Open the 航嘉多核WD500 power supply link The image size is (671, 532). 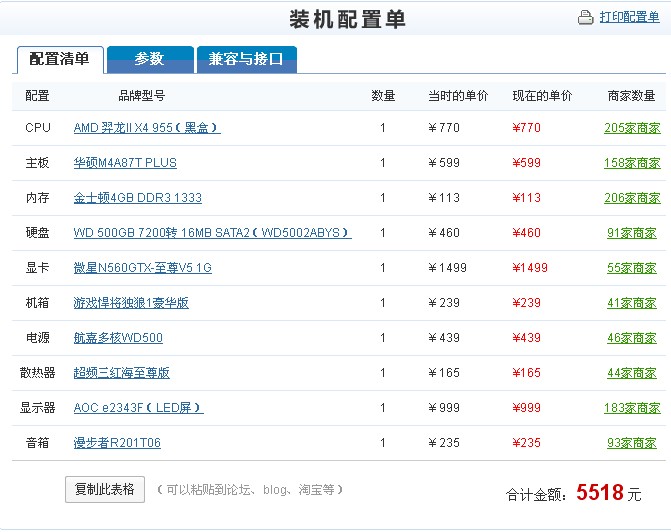(118, 338)
